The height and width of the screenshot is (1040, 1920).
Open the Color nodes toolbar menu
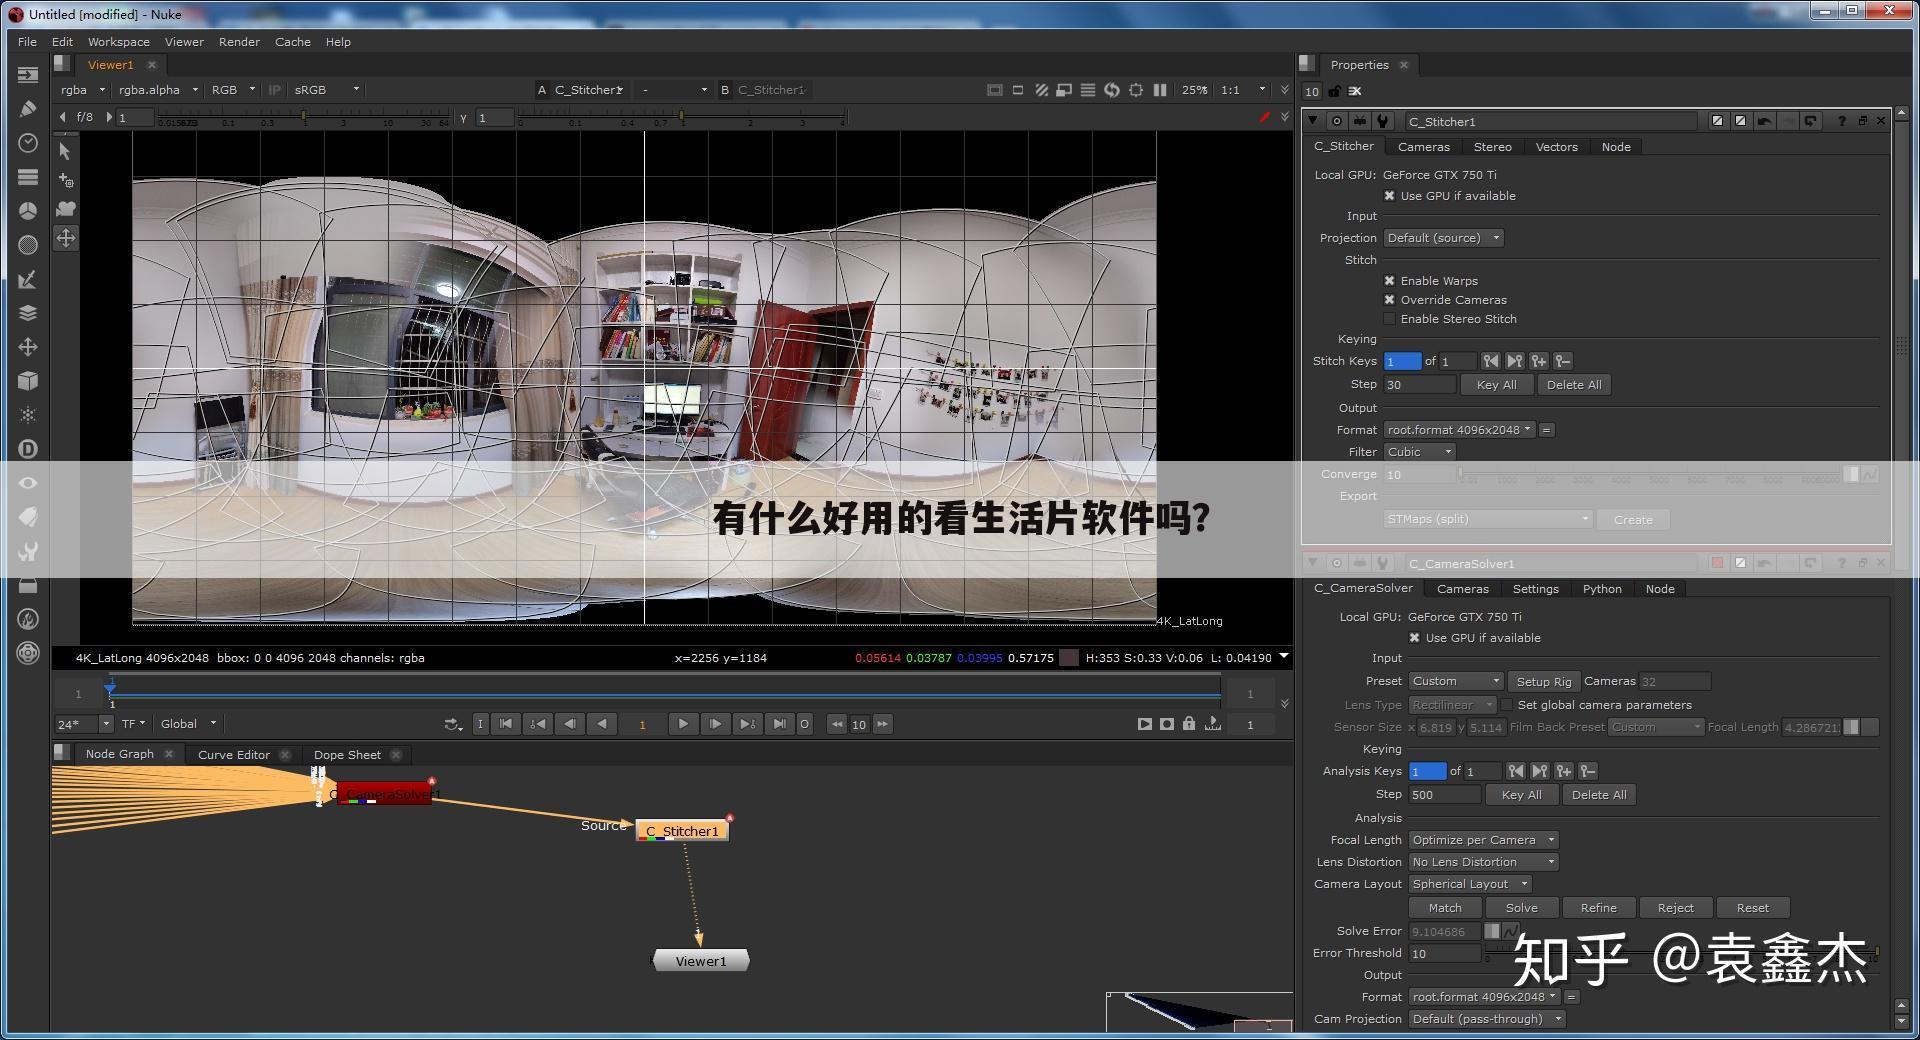28,211
